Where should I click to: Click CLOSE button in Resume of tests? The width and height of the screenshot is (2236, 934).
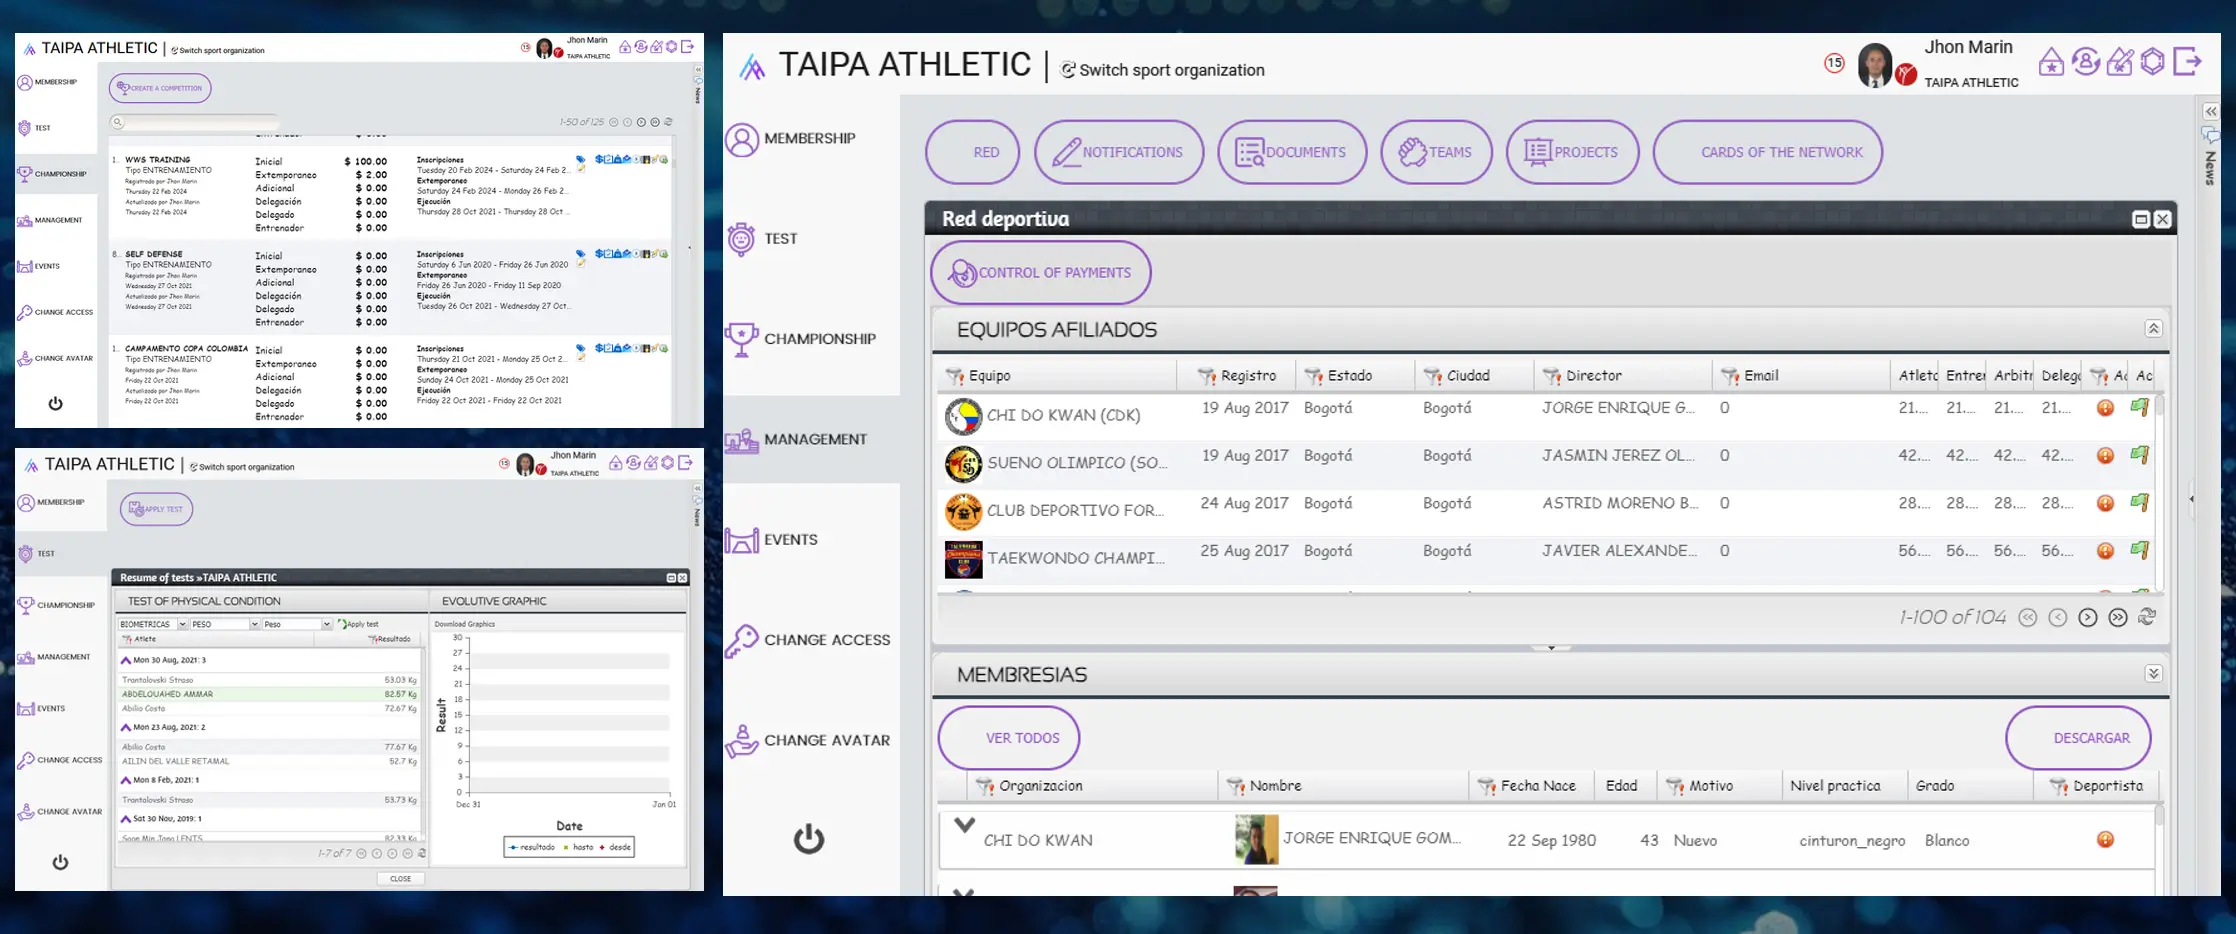[401, 879]
